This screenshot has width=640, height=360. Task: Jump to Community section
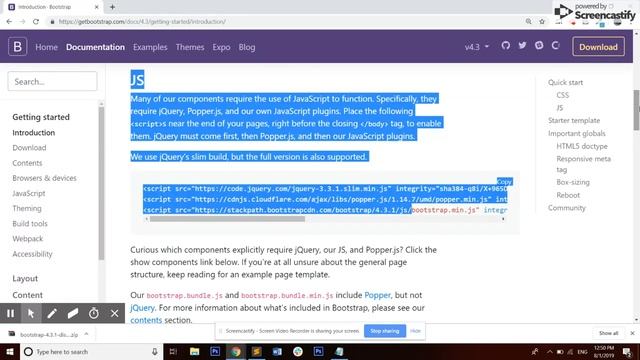click(x=567, y=208)
